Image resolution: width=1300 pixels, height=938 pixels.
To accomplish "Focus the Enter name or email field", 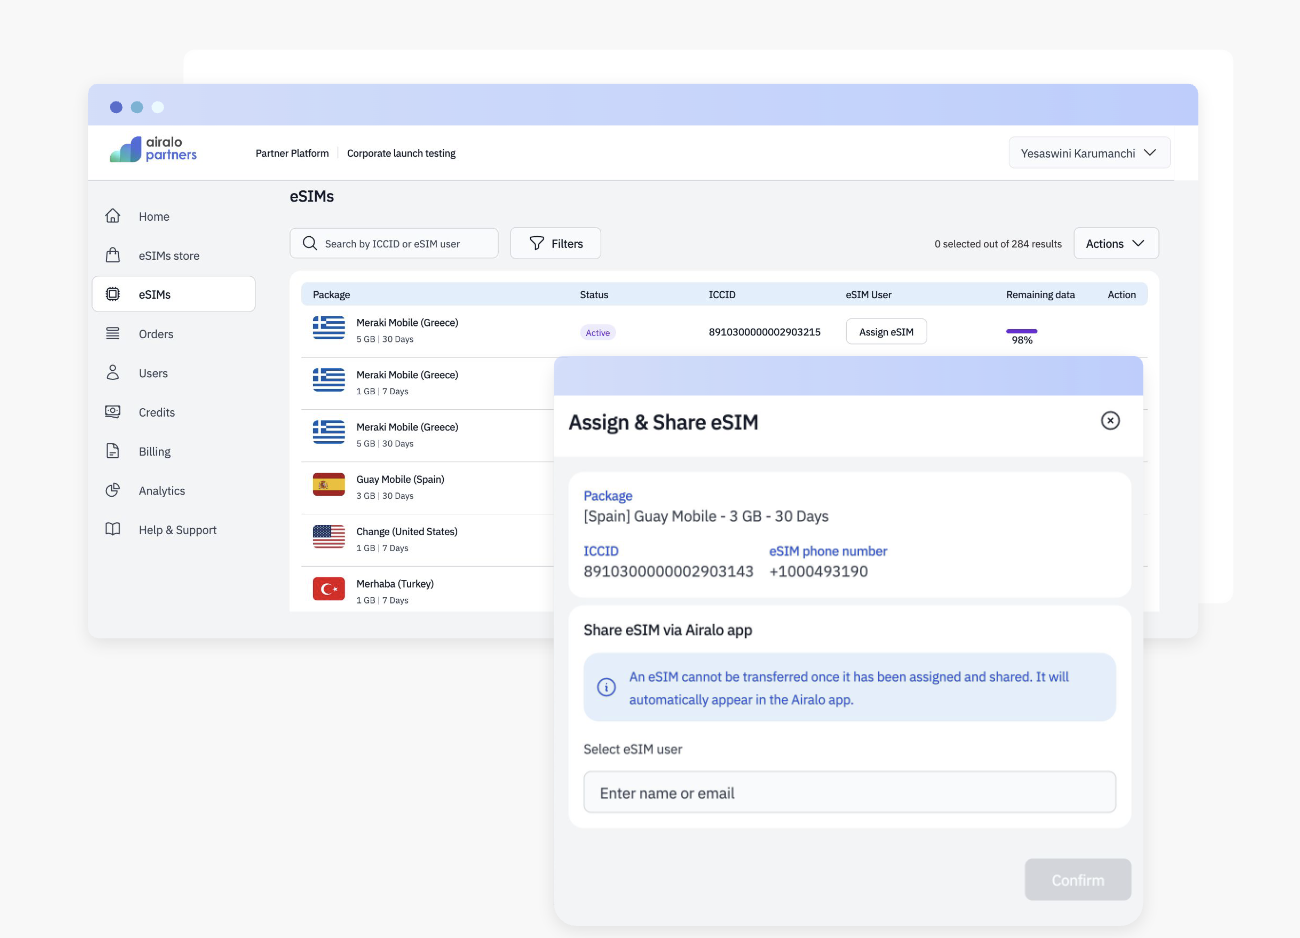I will pyautogui.click(x=849, y=793).
